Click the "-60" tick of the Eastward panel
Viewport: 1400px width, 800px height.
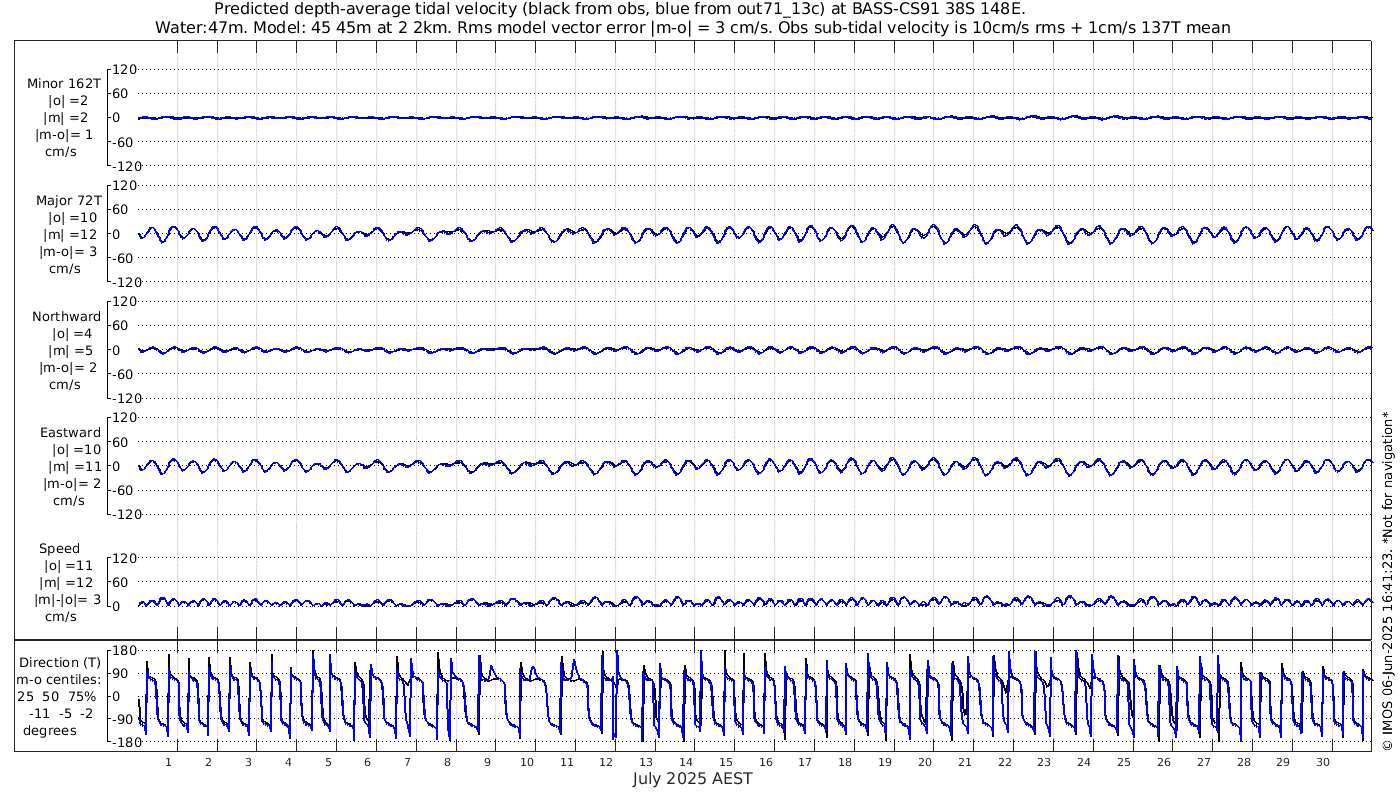tap(124, 490)
